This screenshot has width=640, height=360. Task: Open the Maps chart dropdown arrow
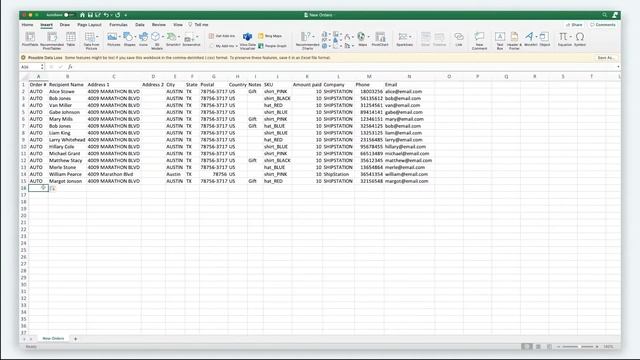click(x=369, y=37)
